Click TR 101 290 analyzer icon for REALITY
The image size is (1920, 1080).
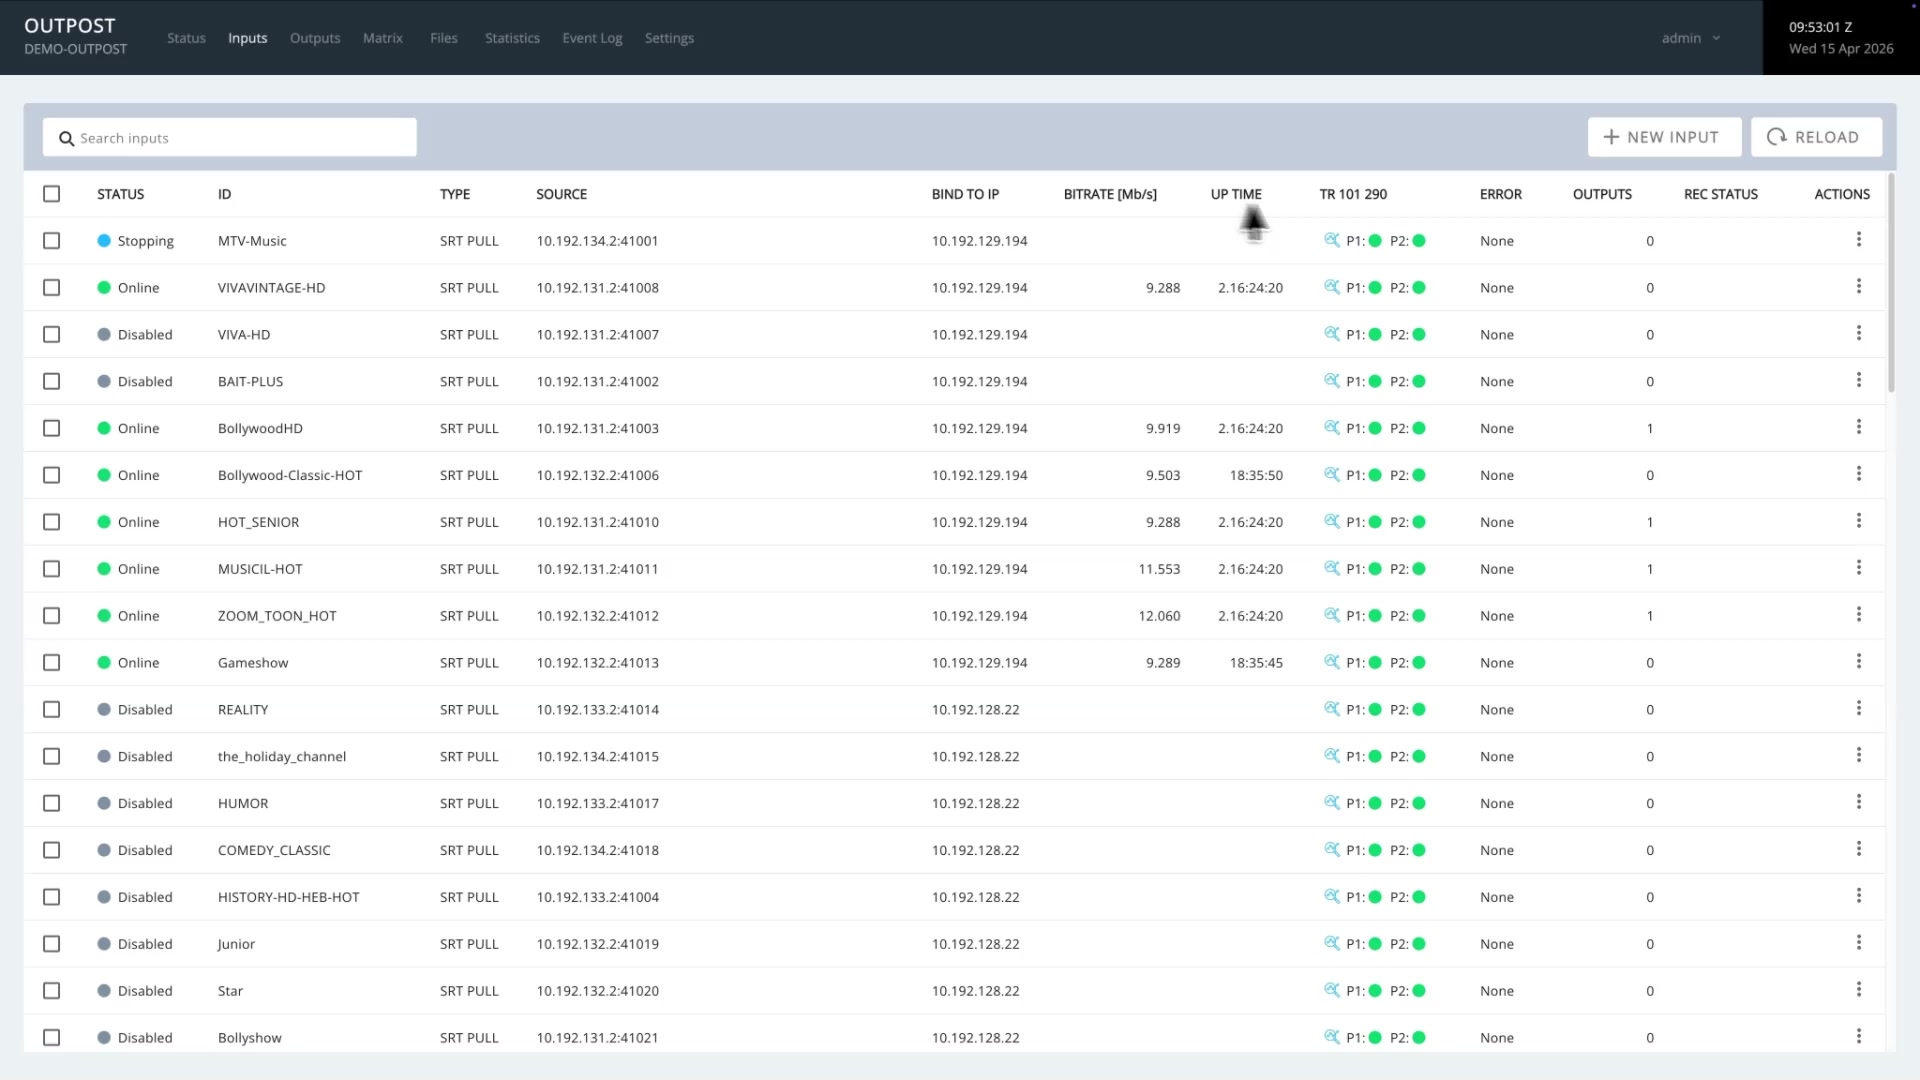tap(1331, 709)
